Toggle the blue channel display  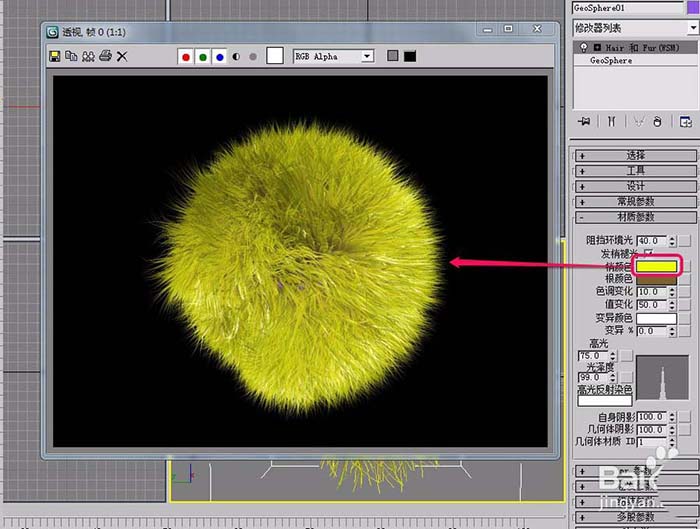coord(219,57)
